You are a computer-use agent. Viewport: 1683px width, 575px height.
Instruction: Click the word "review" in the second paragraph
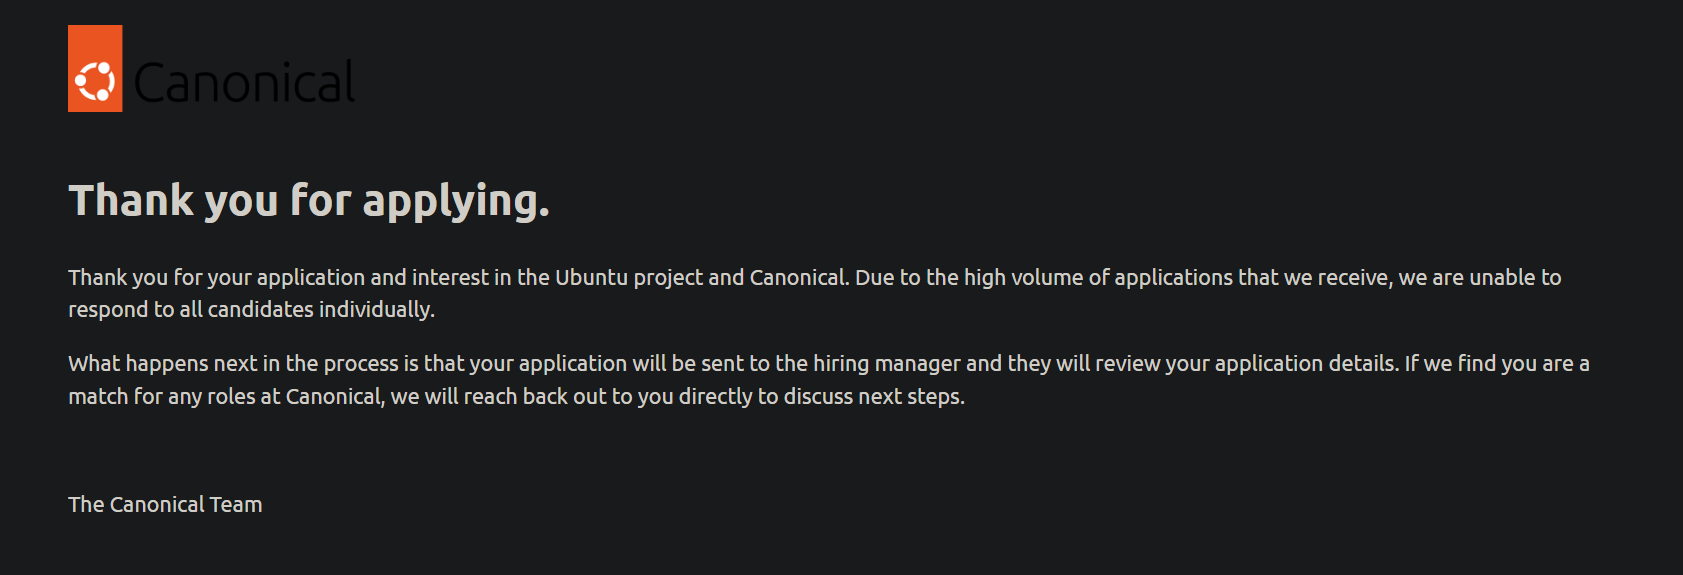[x=1127, y=363]
